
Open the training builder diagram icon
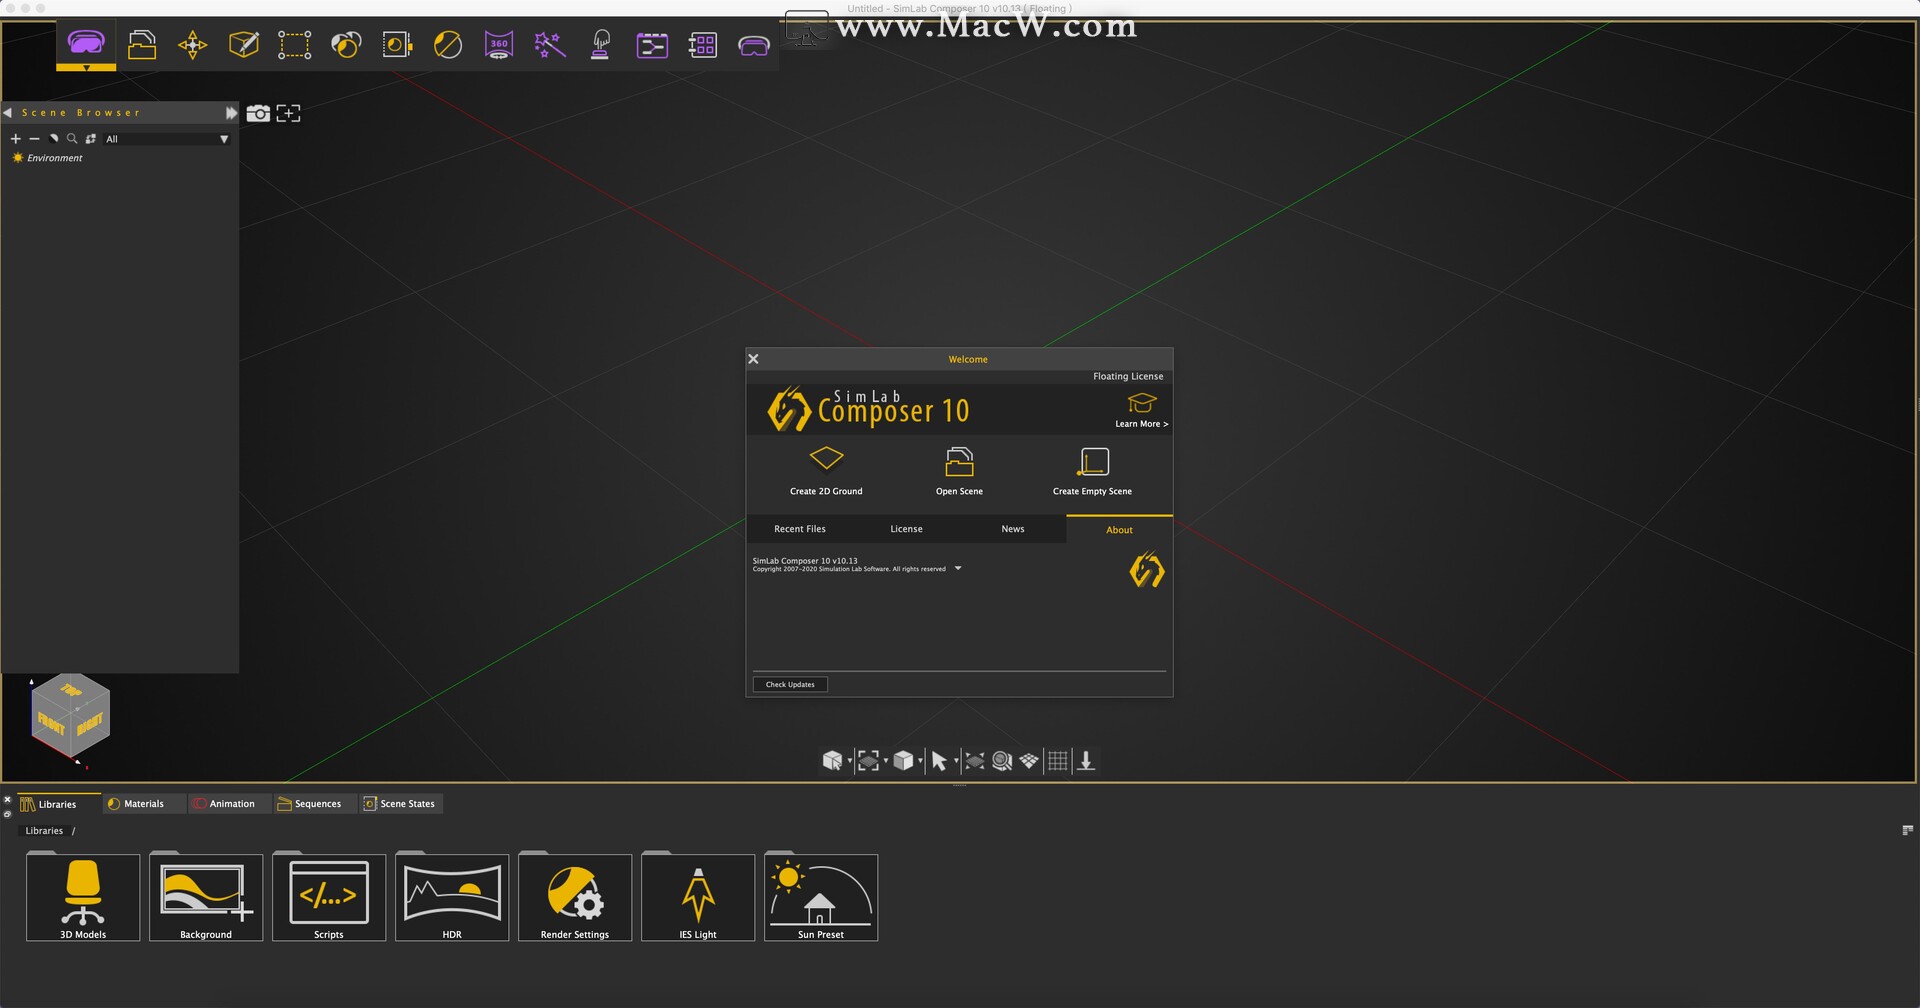point(652,45)
